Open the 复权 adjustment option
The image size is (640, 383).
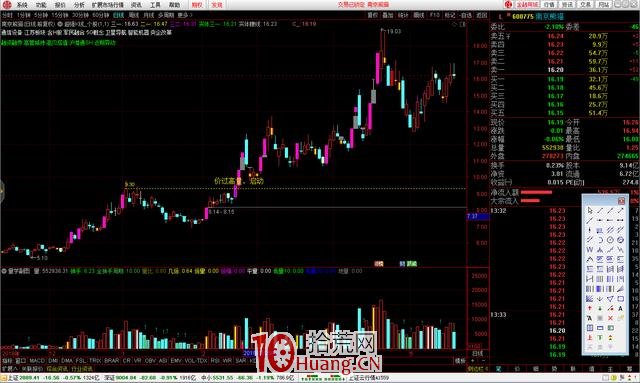click(x=373, y=15)
